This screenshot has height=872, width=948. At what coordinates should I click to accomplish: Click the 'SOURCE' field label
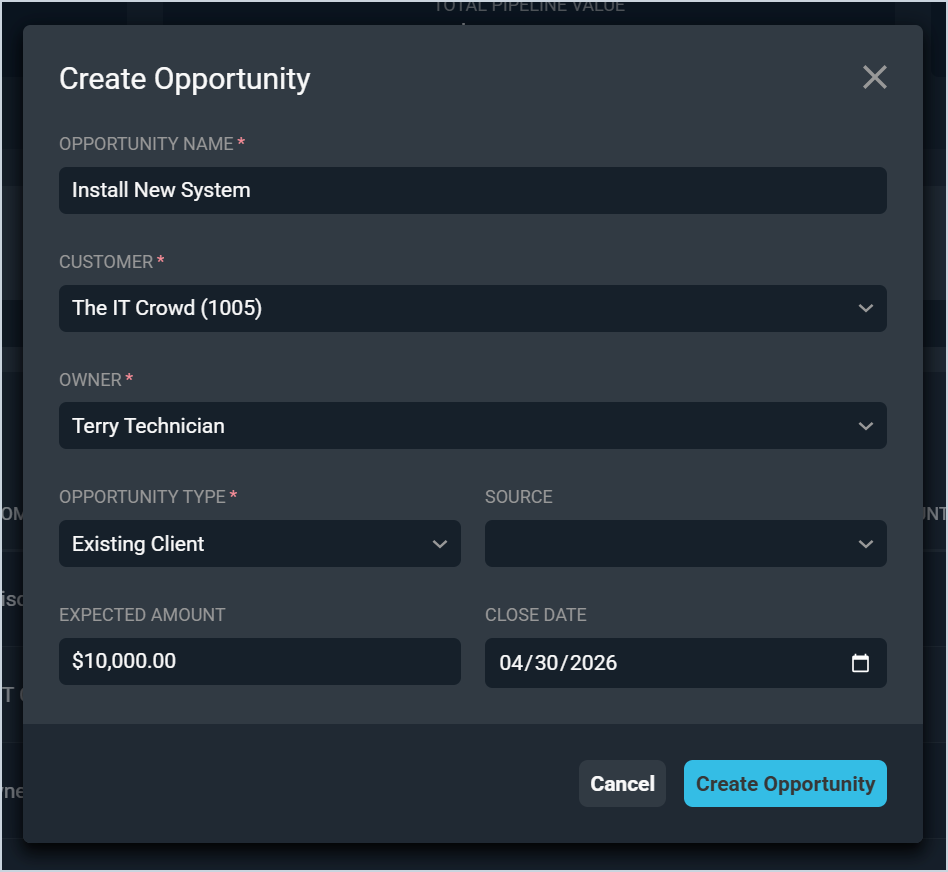518,497
